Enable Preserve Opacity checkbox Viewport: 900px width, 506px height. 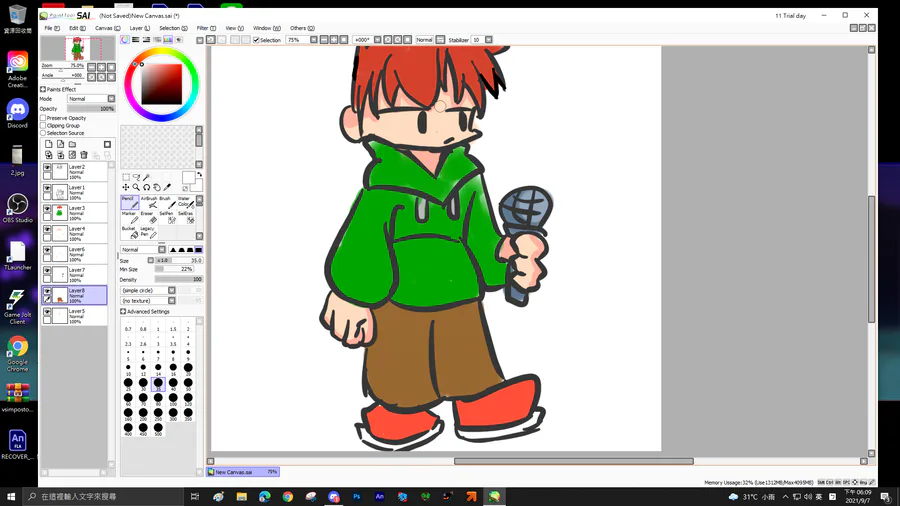[x=43, y=118]
